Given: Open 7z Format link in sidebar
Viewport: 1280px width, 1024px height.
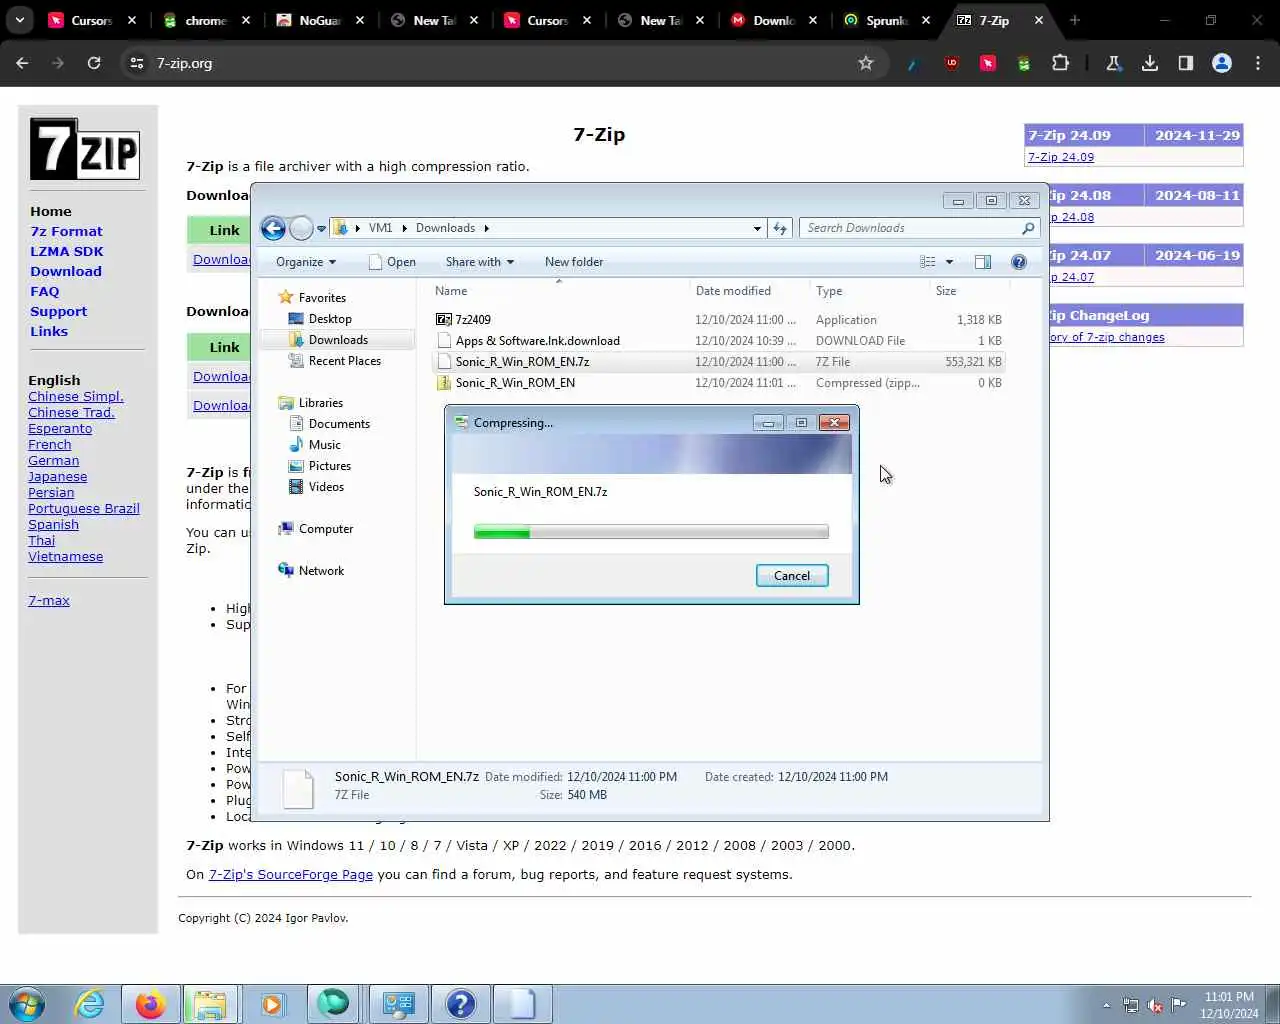Looking at the screenshot, I should tap(66, 231).
